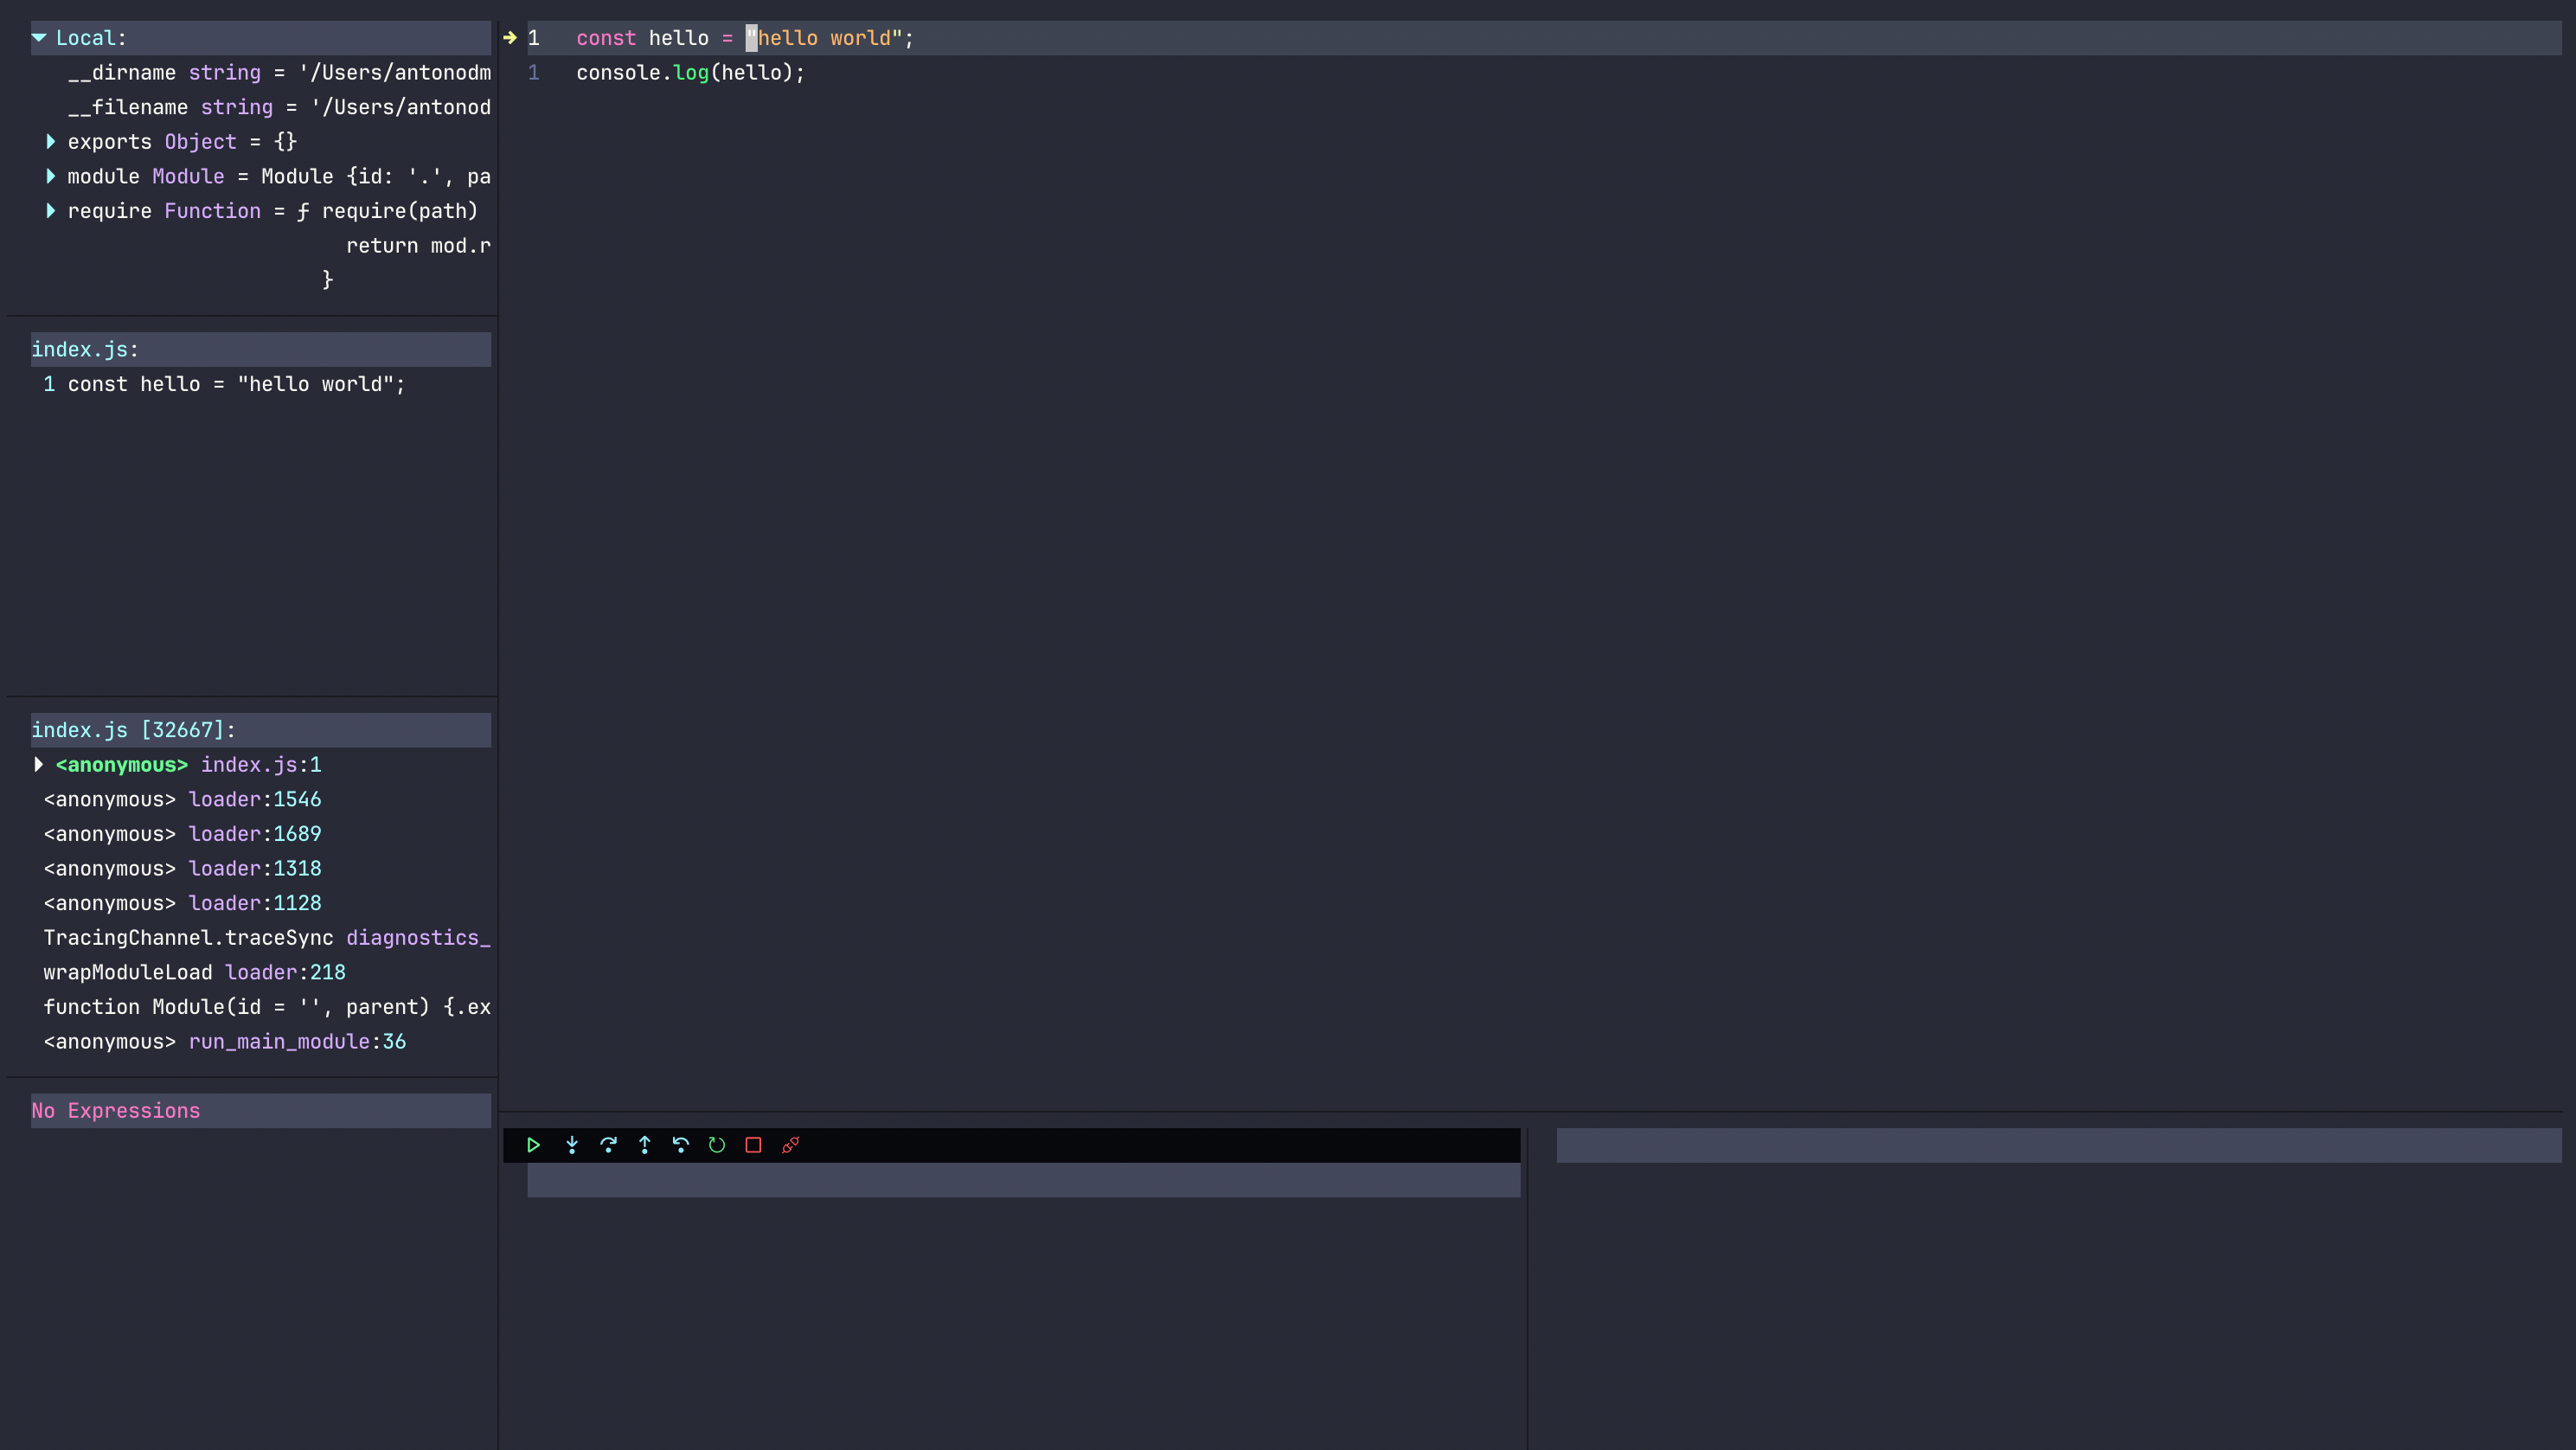Screen dimensions: 2576x1450
Task: Click the red Disconnect plug icon
Action: point(790,1145)
